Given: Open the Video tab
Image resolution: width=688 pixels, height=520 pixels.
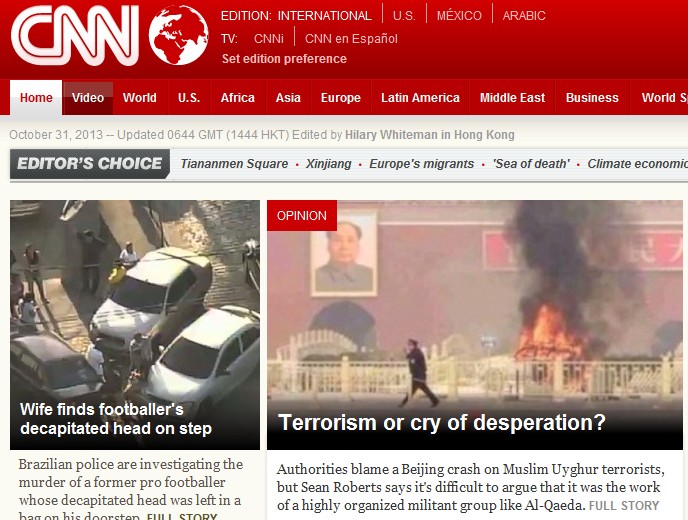Looking at the screenshot, I should [88, 97].
